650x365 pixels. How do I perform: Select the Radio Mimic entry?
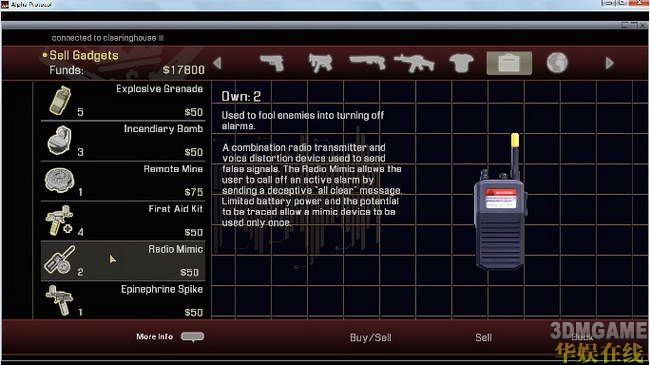[123, 261]
